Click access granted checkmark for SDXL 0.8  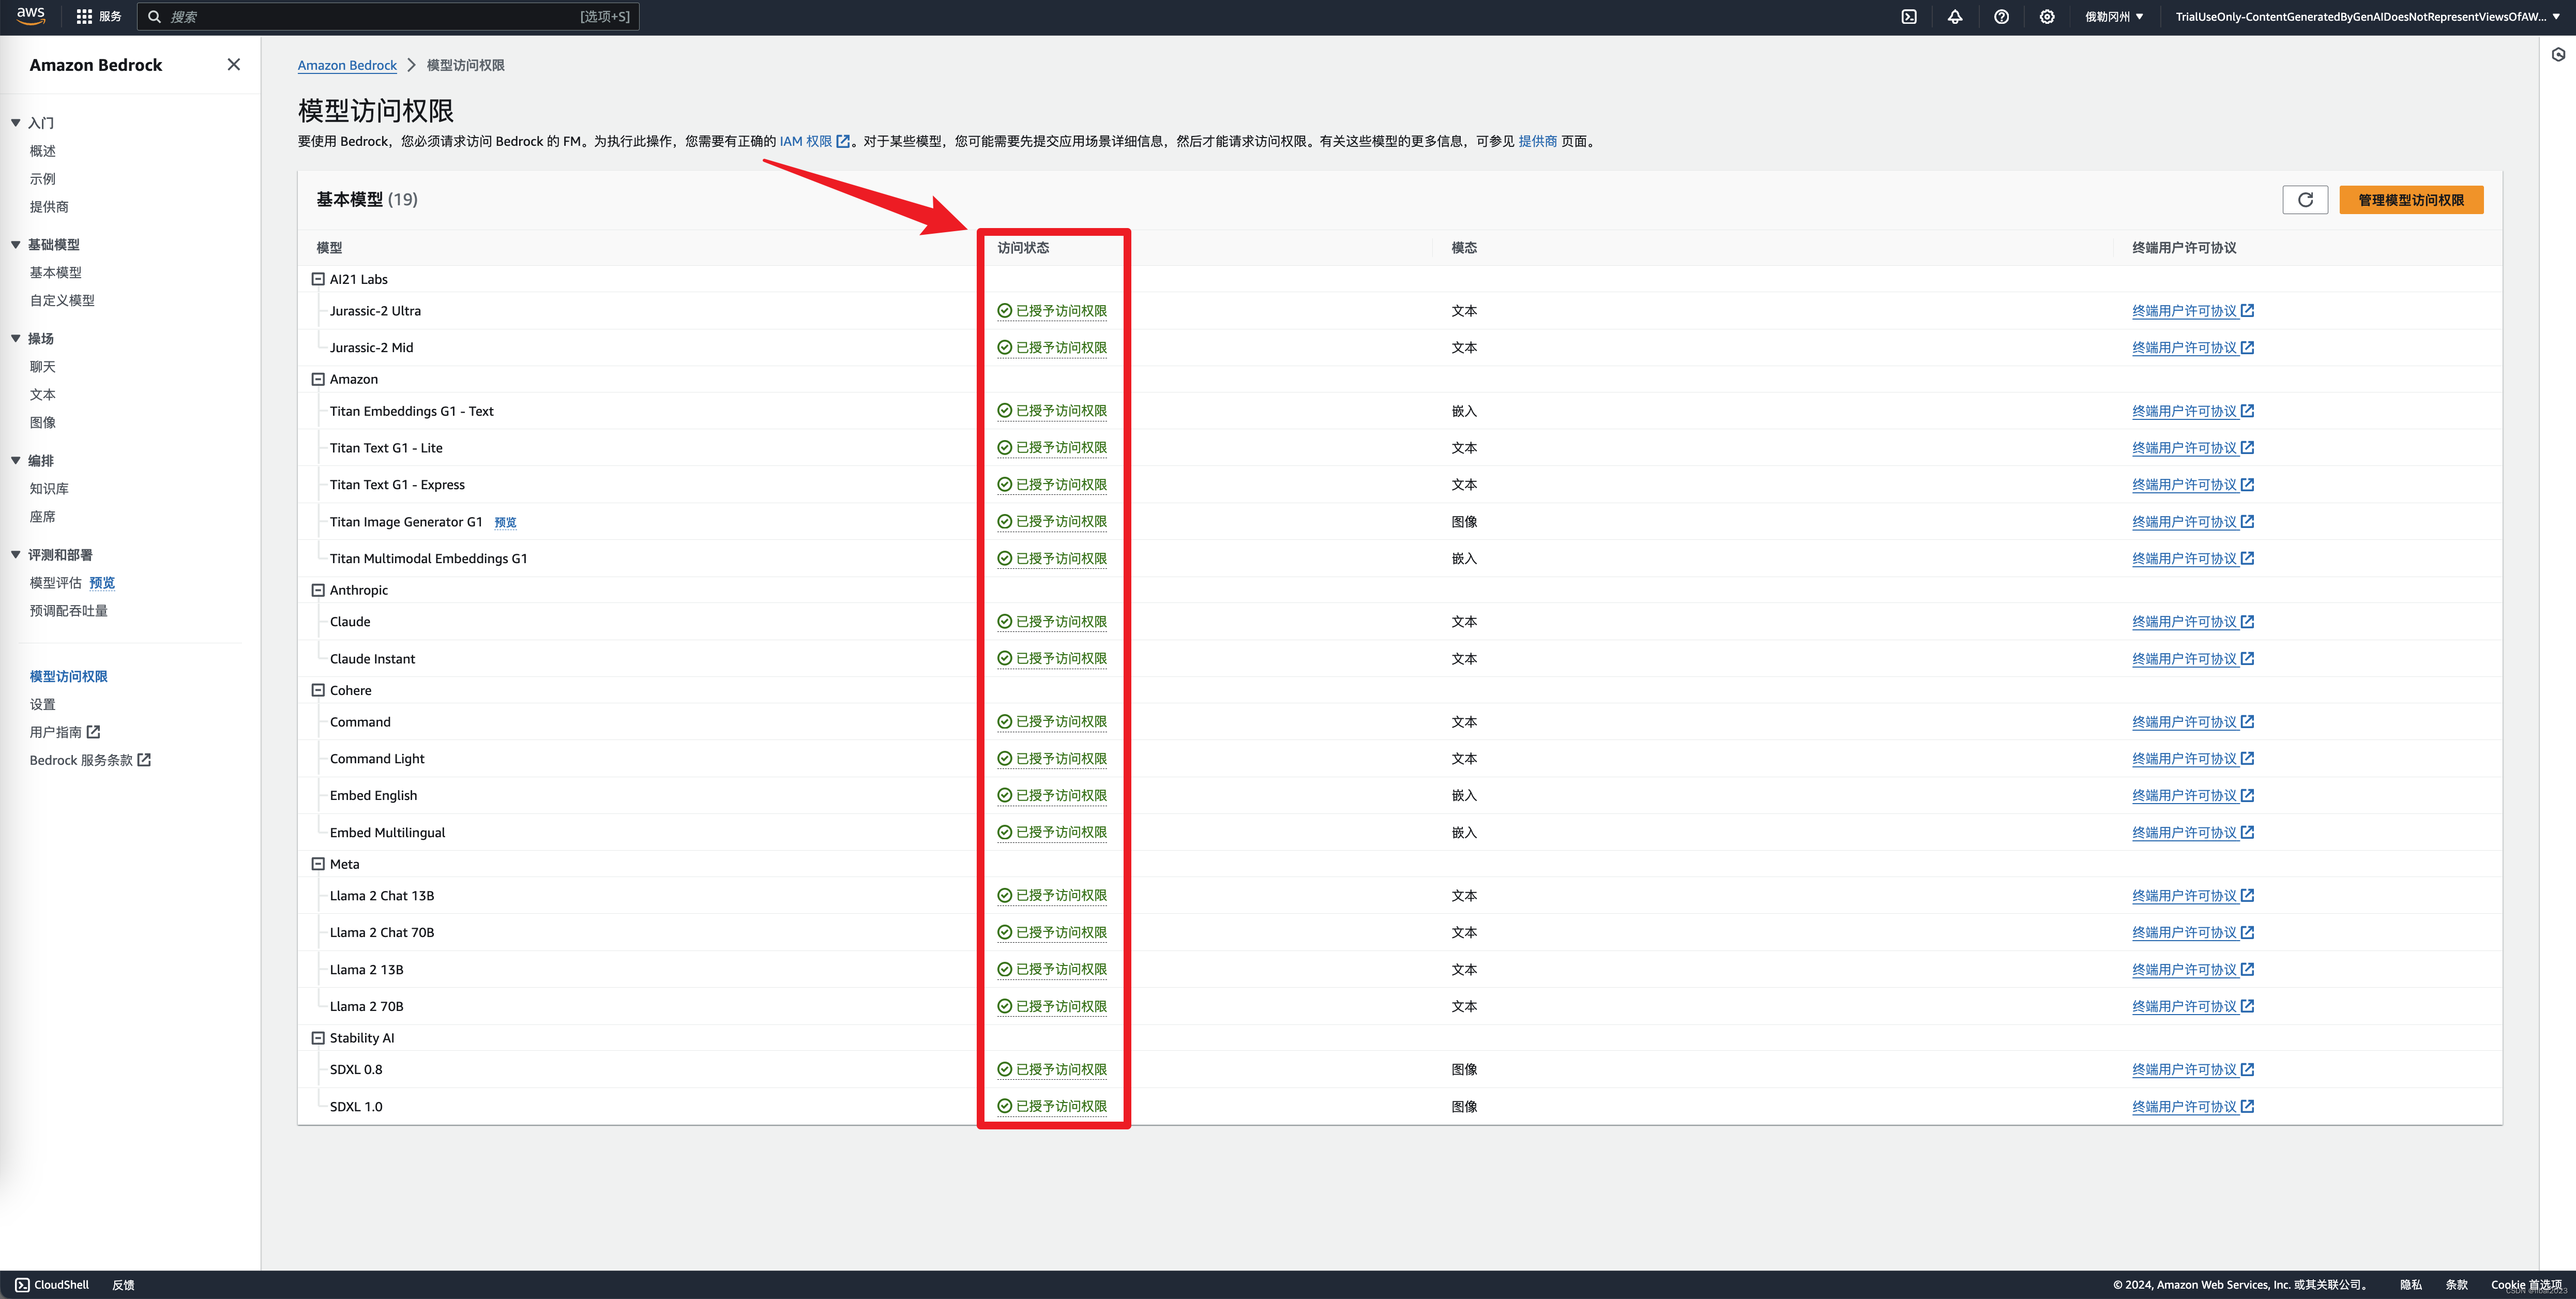[x=1004, y=1070]
